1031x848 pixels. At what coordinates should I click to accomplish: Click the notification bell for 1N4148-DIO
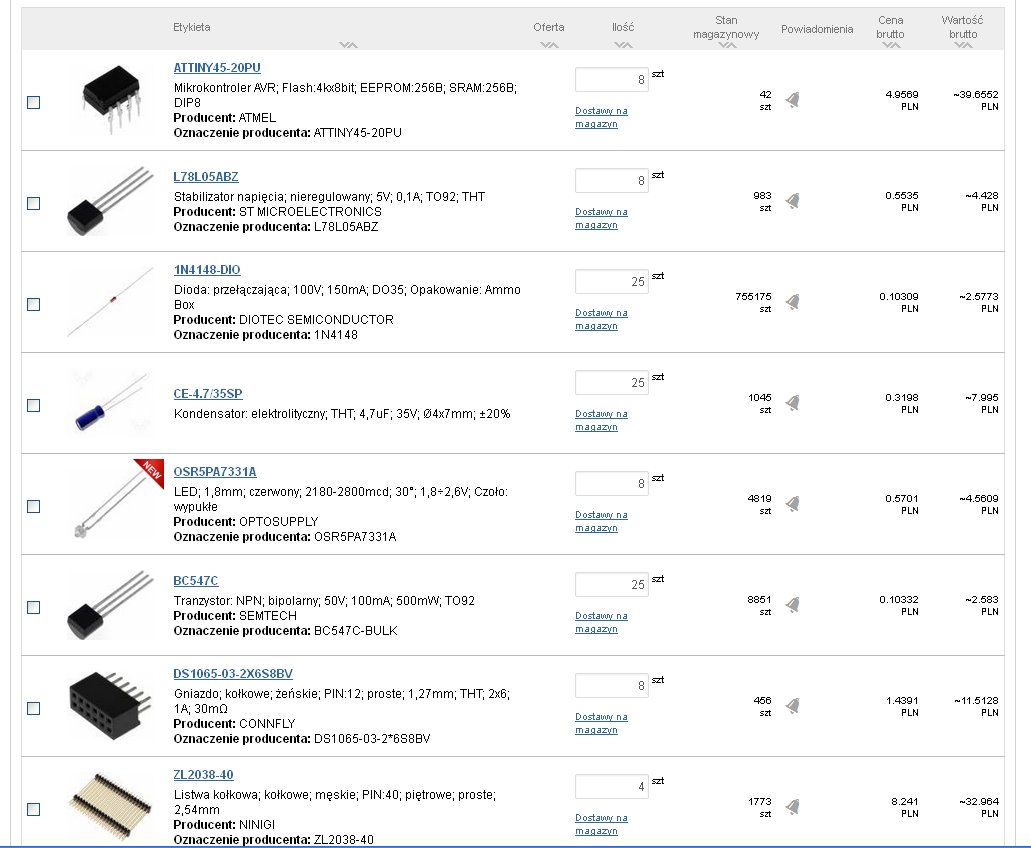coord(793,302)
